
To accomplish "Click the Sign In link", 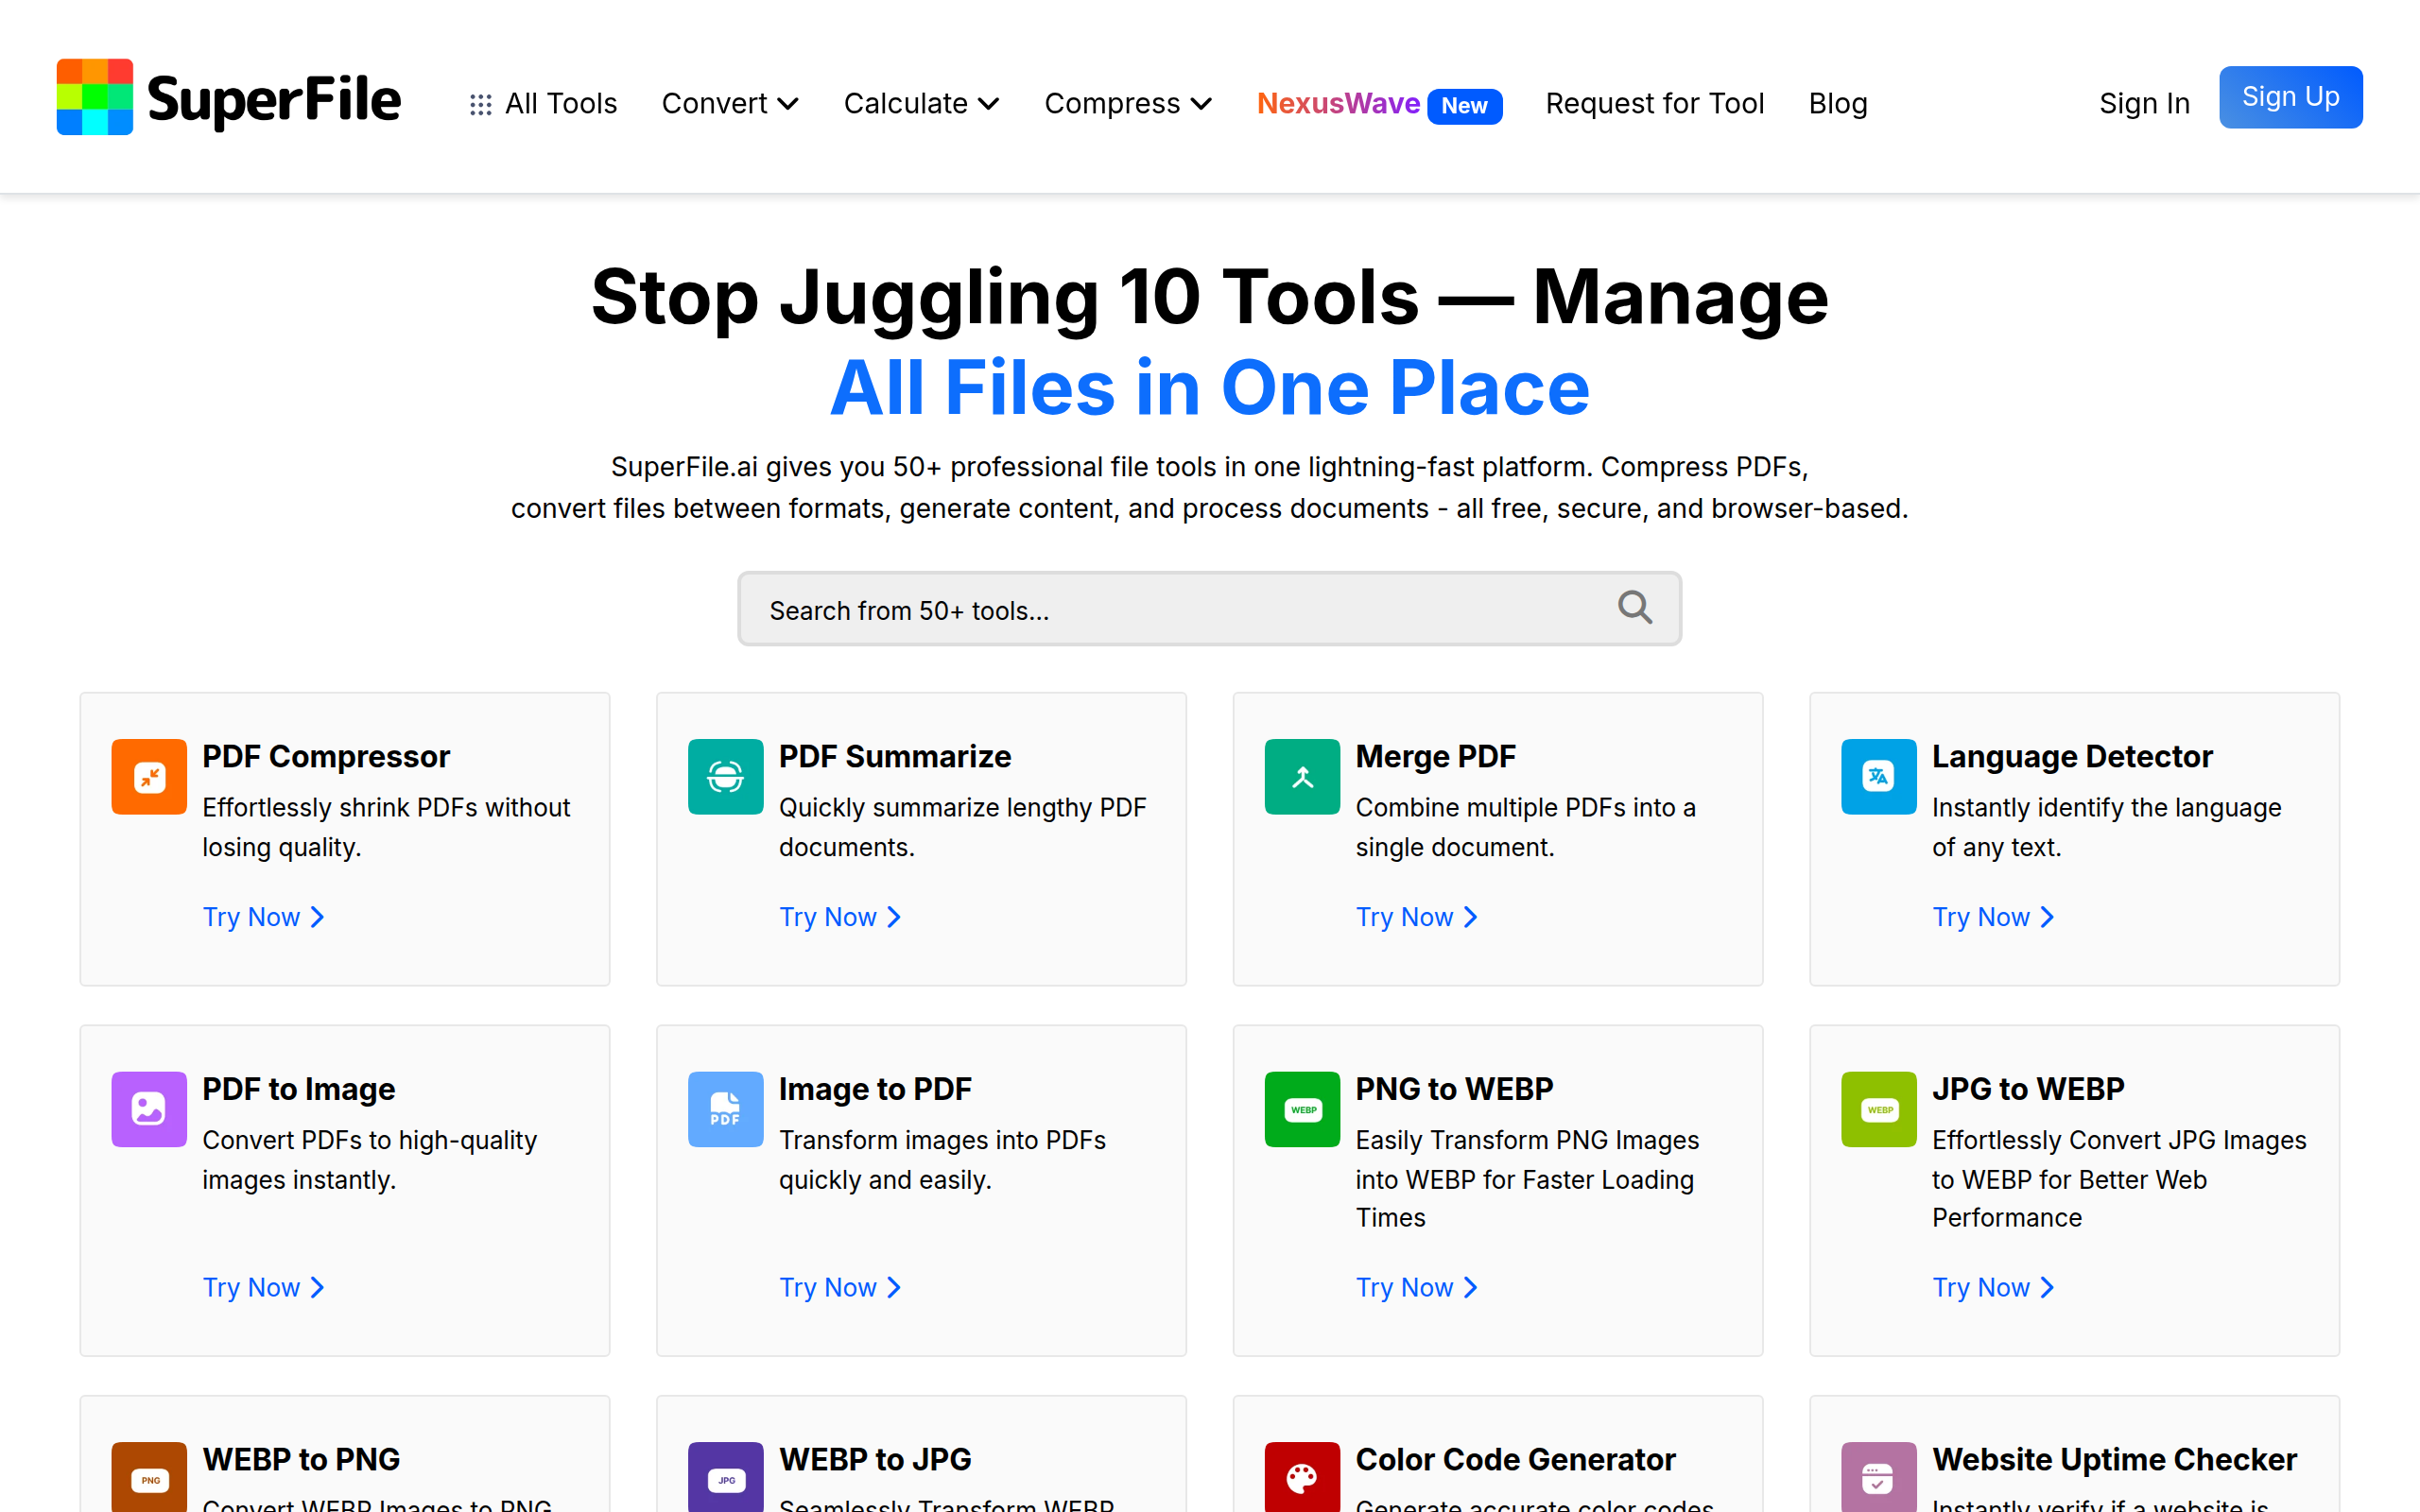I will point(2144,104).
